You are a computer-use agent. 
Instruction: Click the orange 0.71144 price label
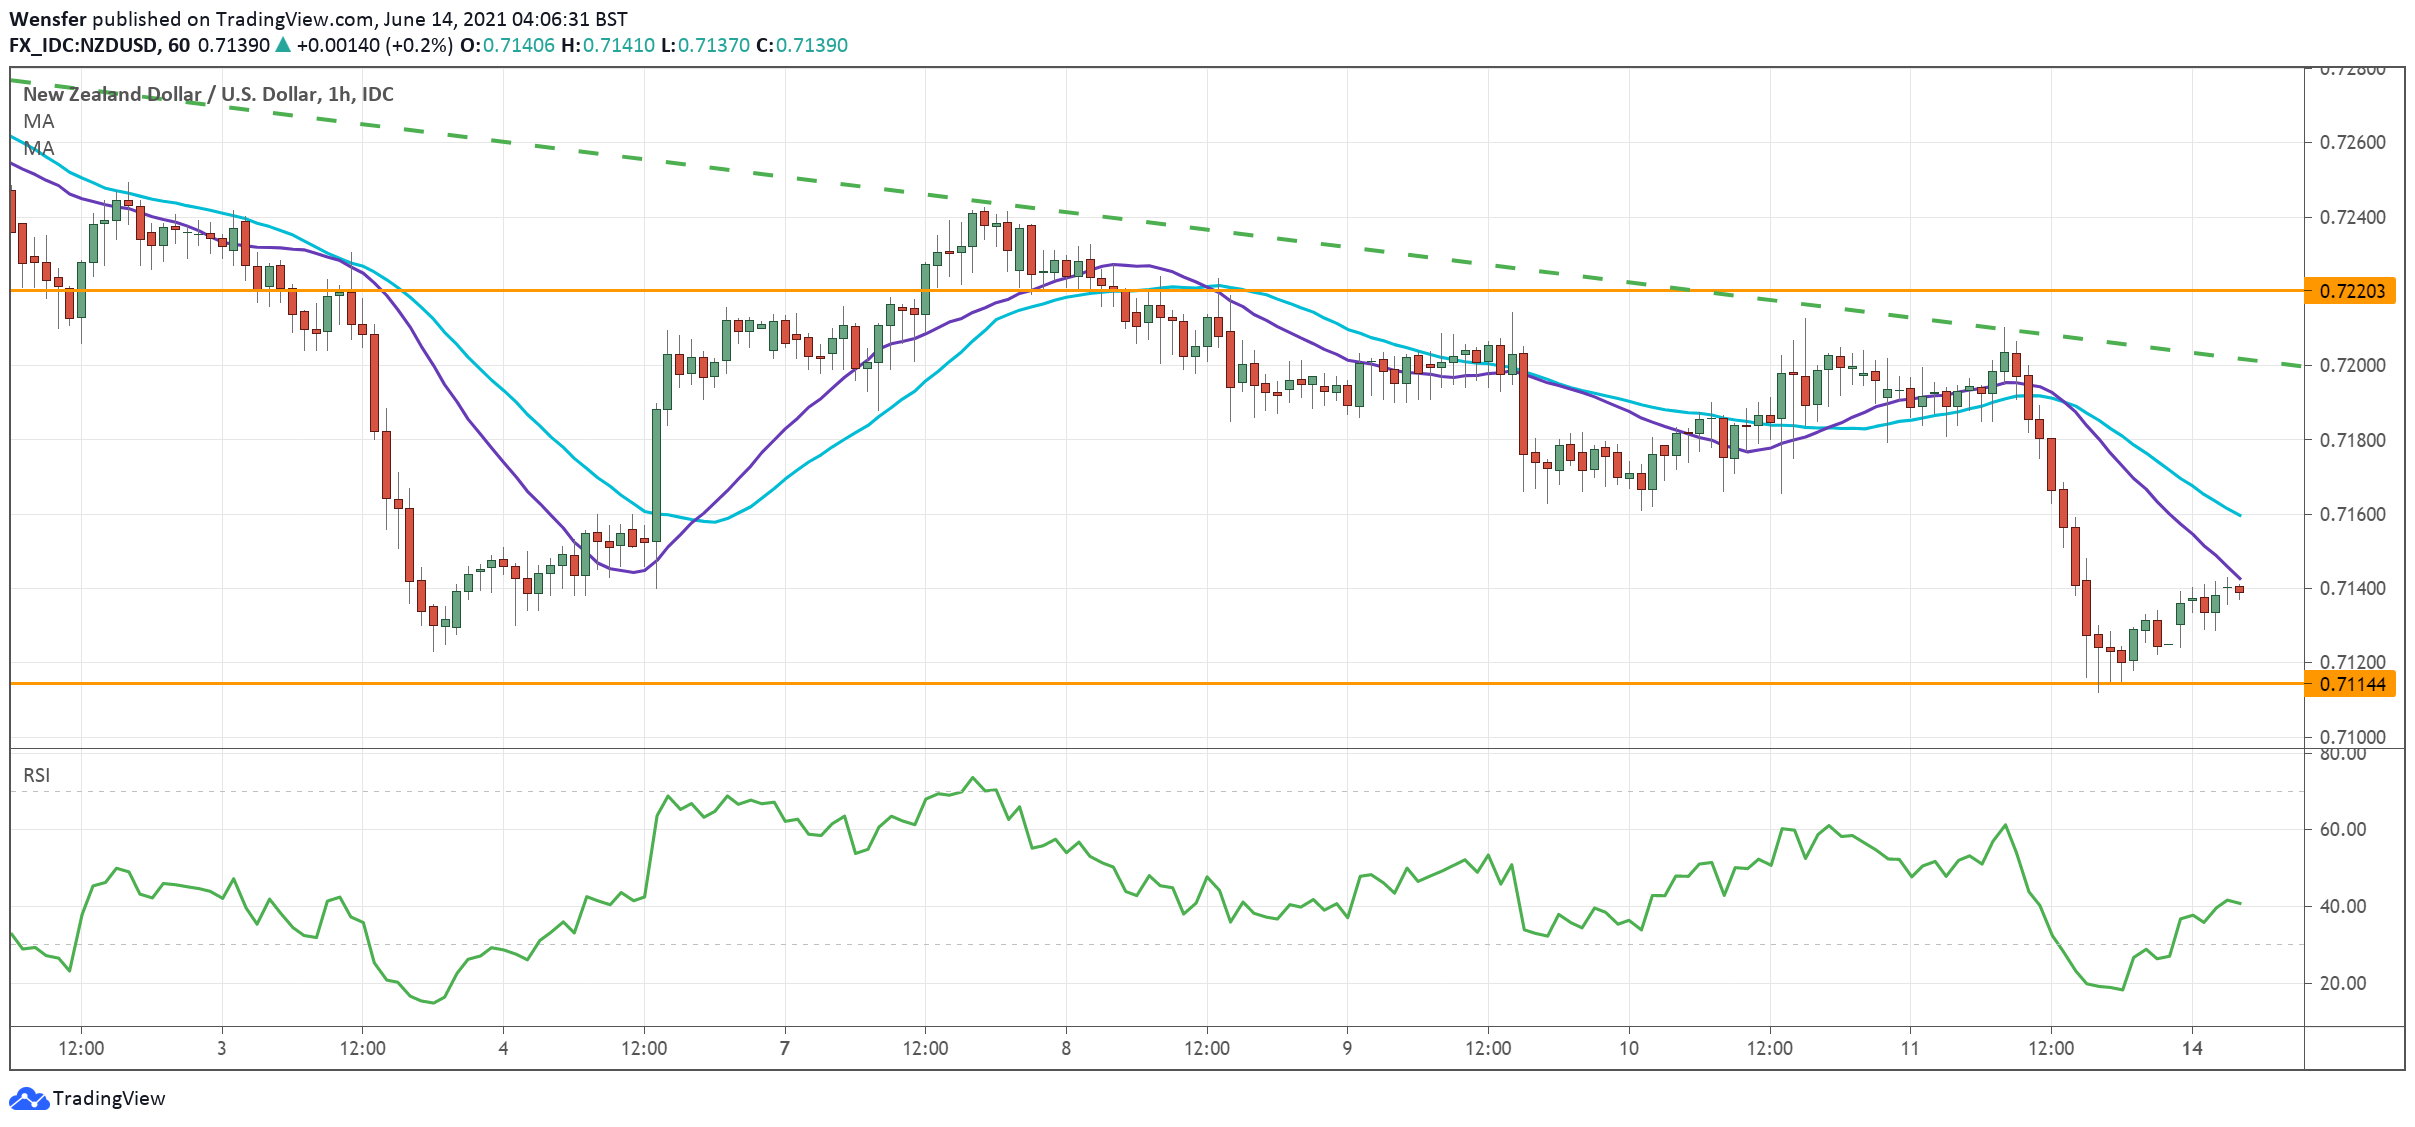coord(2350,684)
